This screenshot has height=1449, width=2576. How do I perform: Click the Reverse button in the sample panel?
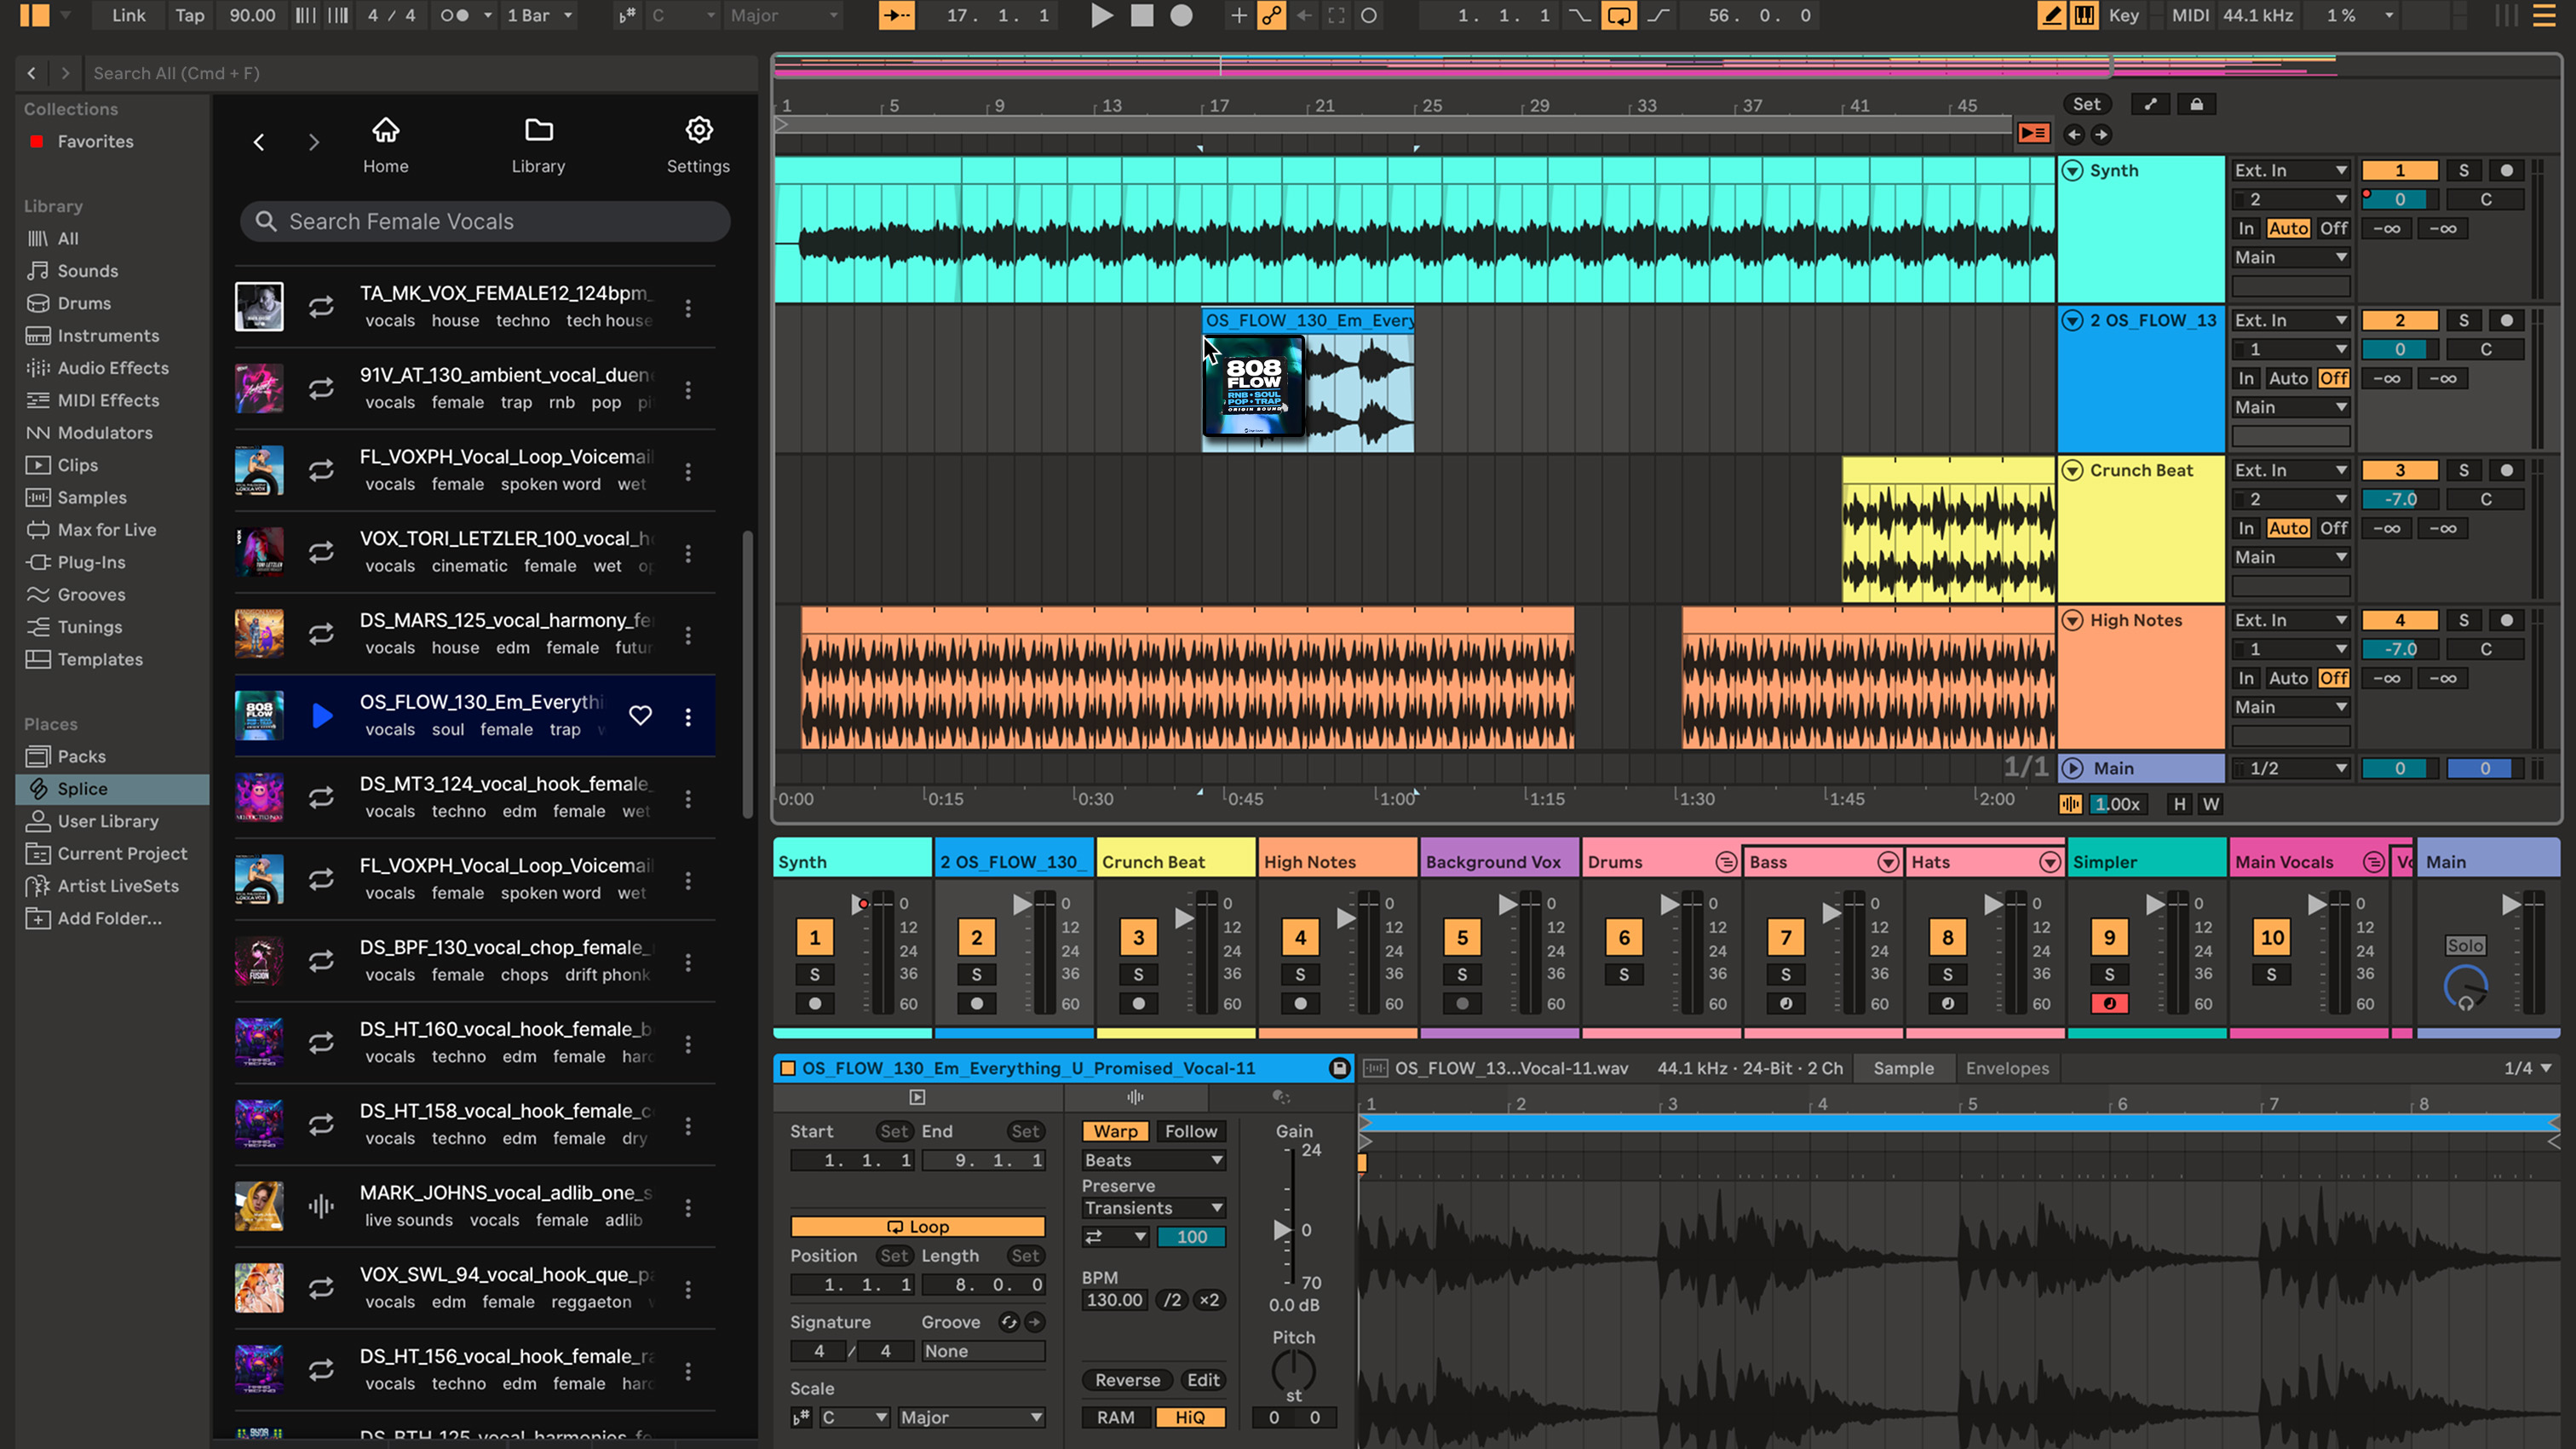point(1126,1380)
